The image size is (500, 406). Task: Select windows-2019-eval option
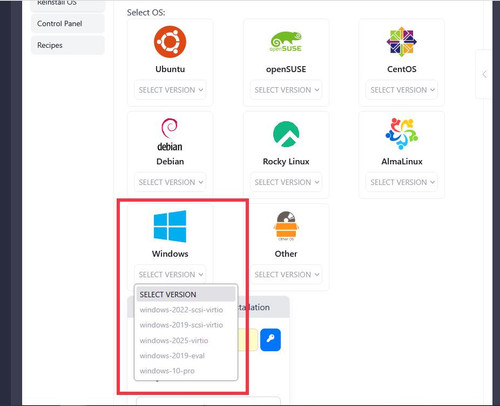pos(186,356)
